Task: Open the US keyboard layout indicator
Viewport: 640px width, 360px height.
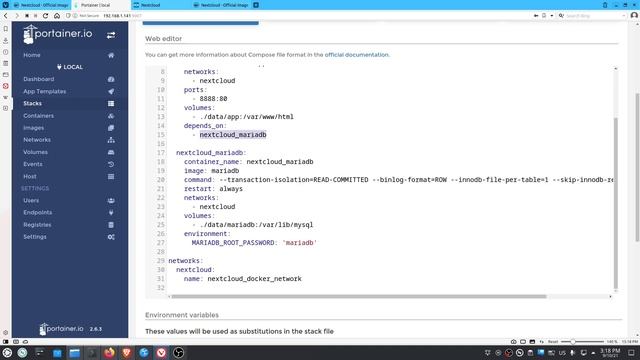Action: pos(562,353)
